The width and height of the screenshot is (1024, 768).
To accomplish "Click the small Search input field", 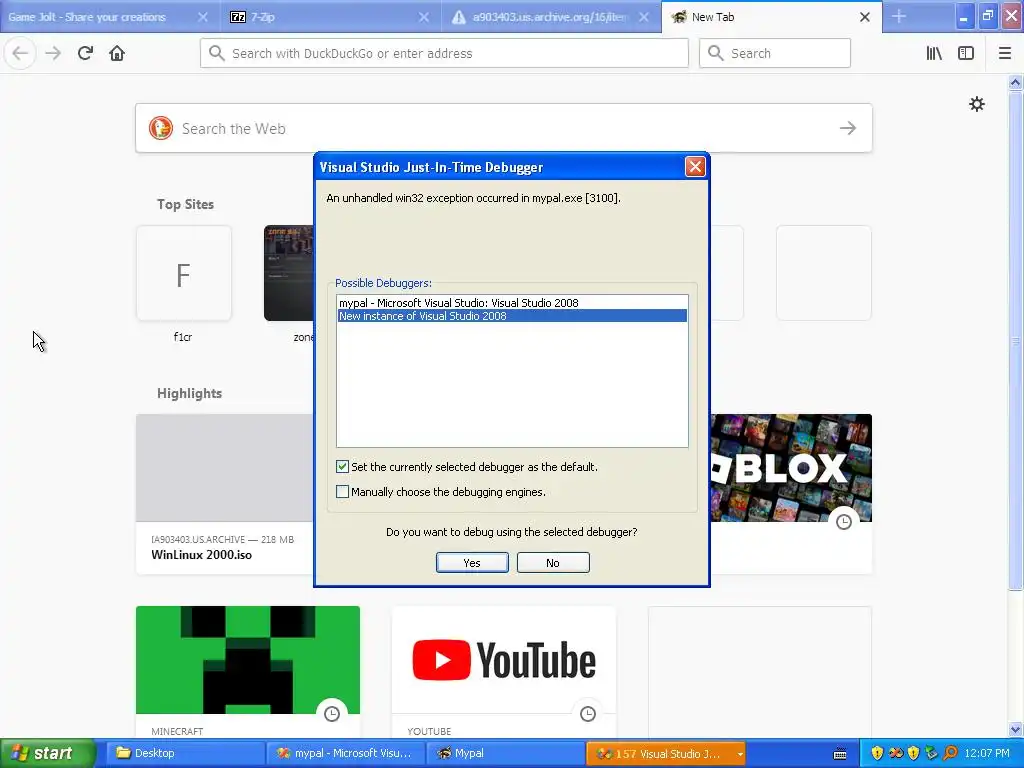I will pos(775,53).
